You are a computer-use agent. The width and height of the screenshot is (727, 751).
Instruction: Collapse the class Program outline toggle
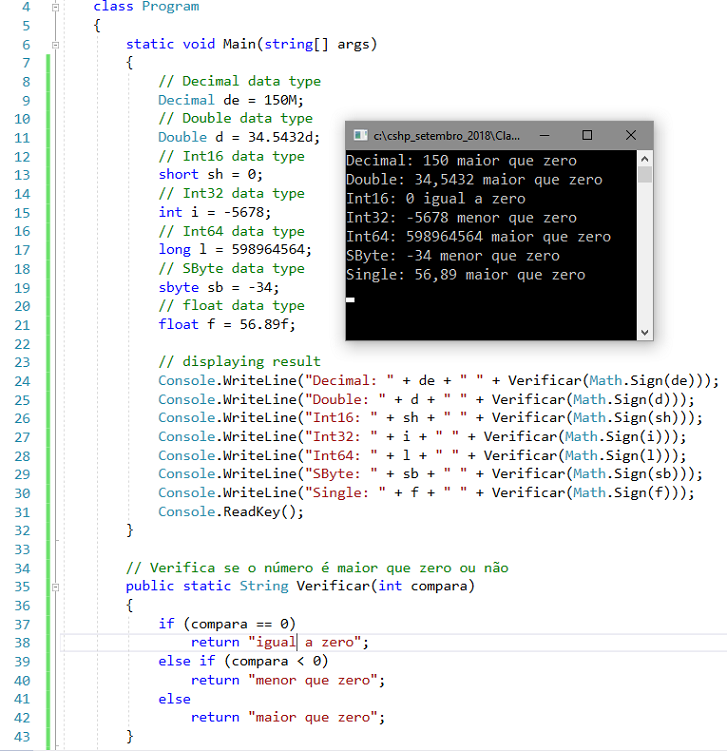coord(56,7)
